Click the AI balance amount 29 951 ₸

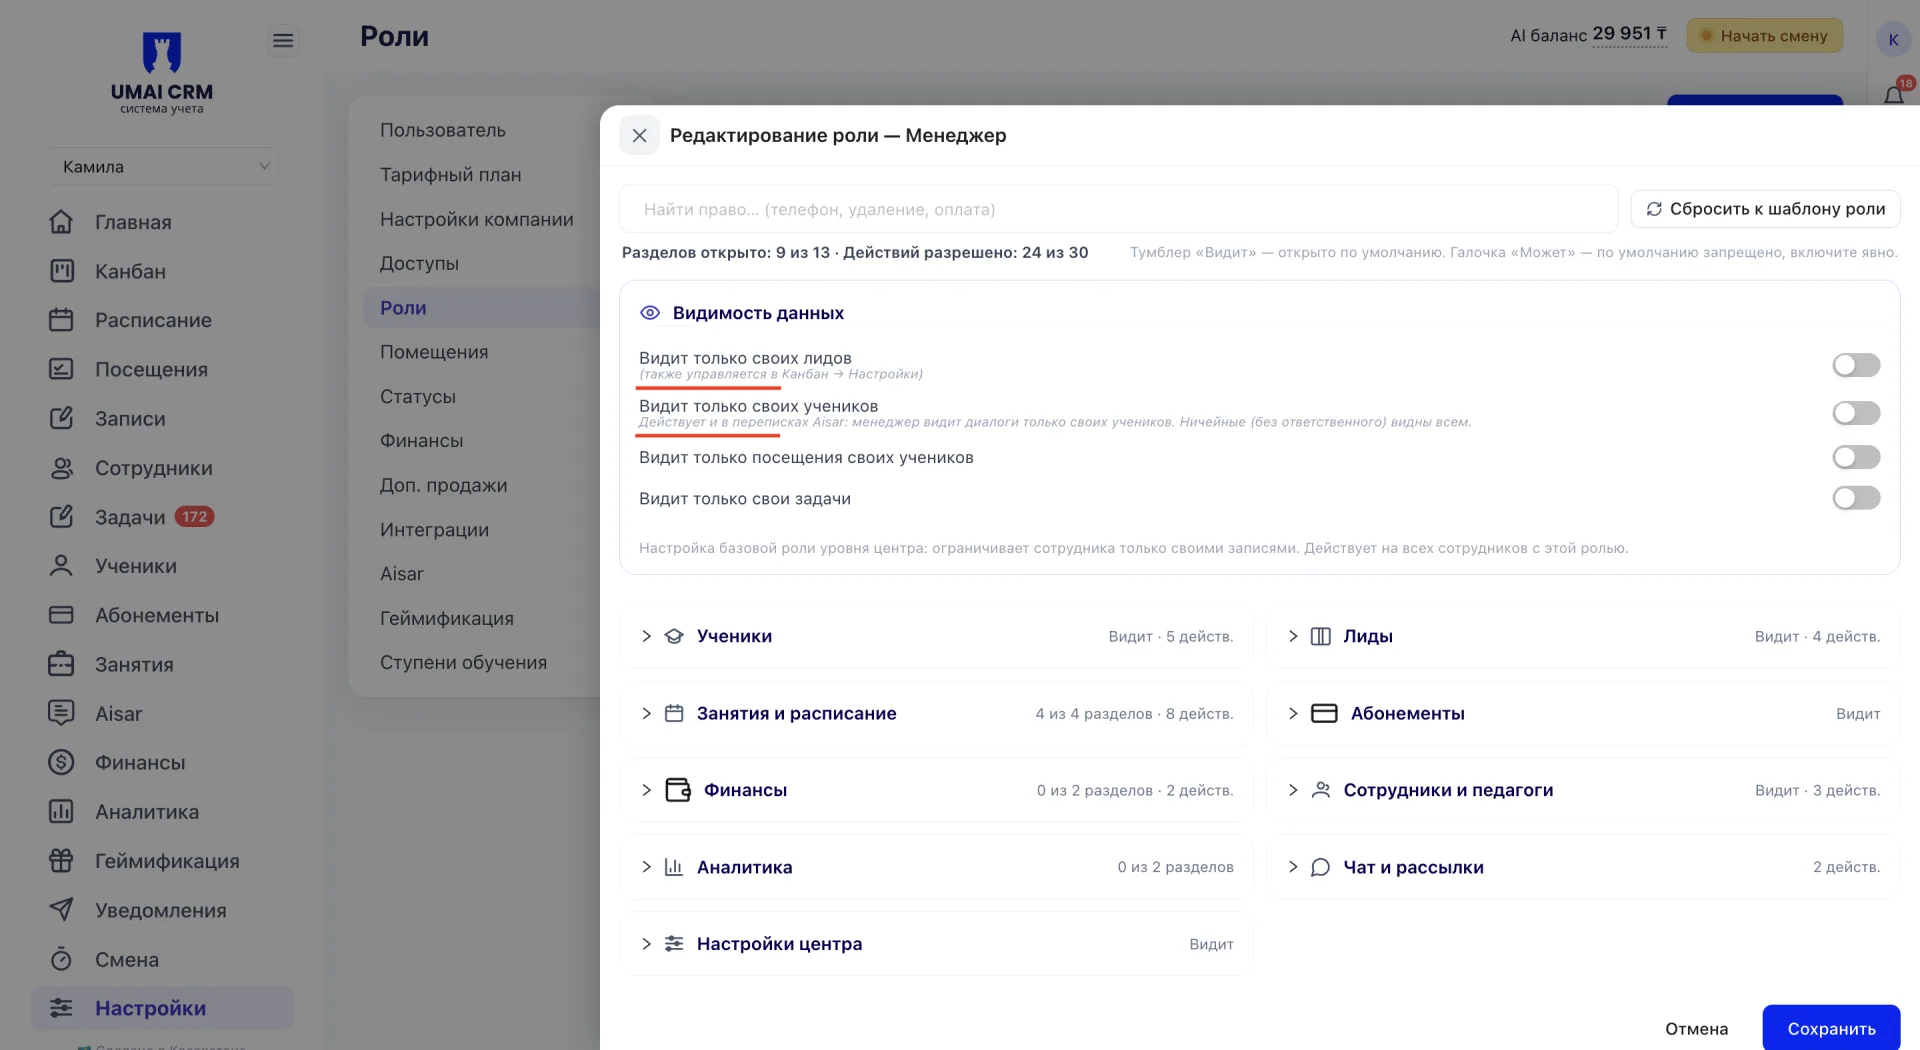(x=1630, y=34)
